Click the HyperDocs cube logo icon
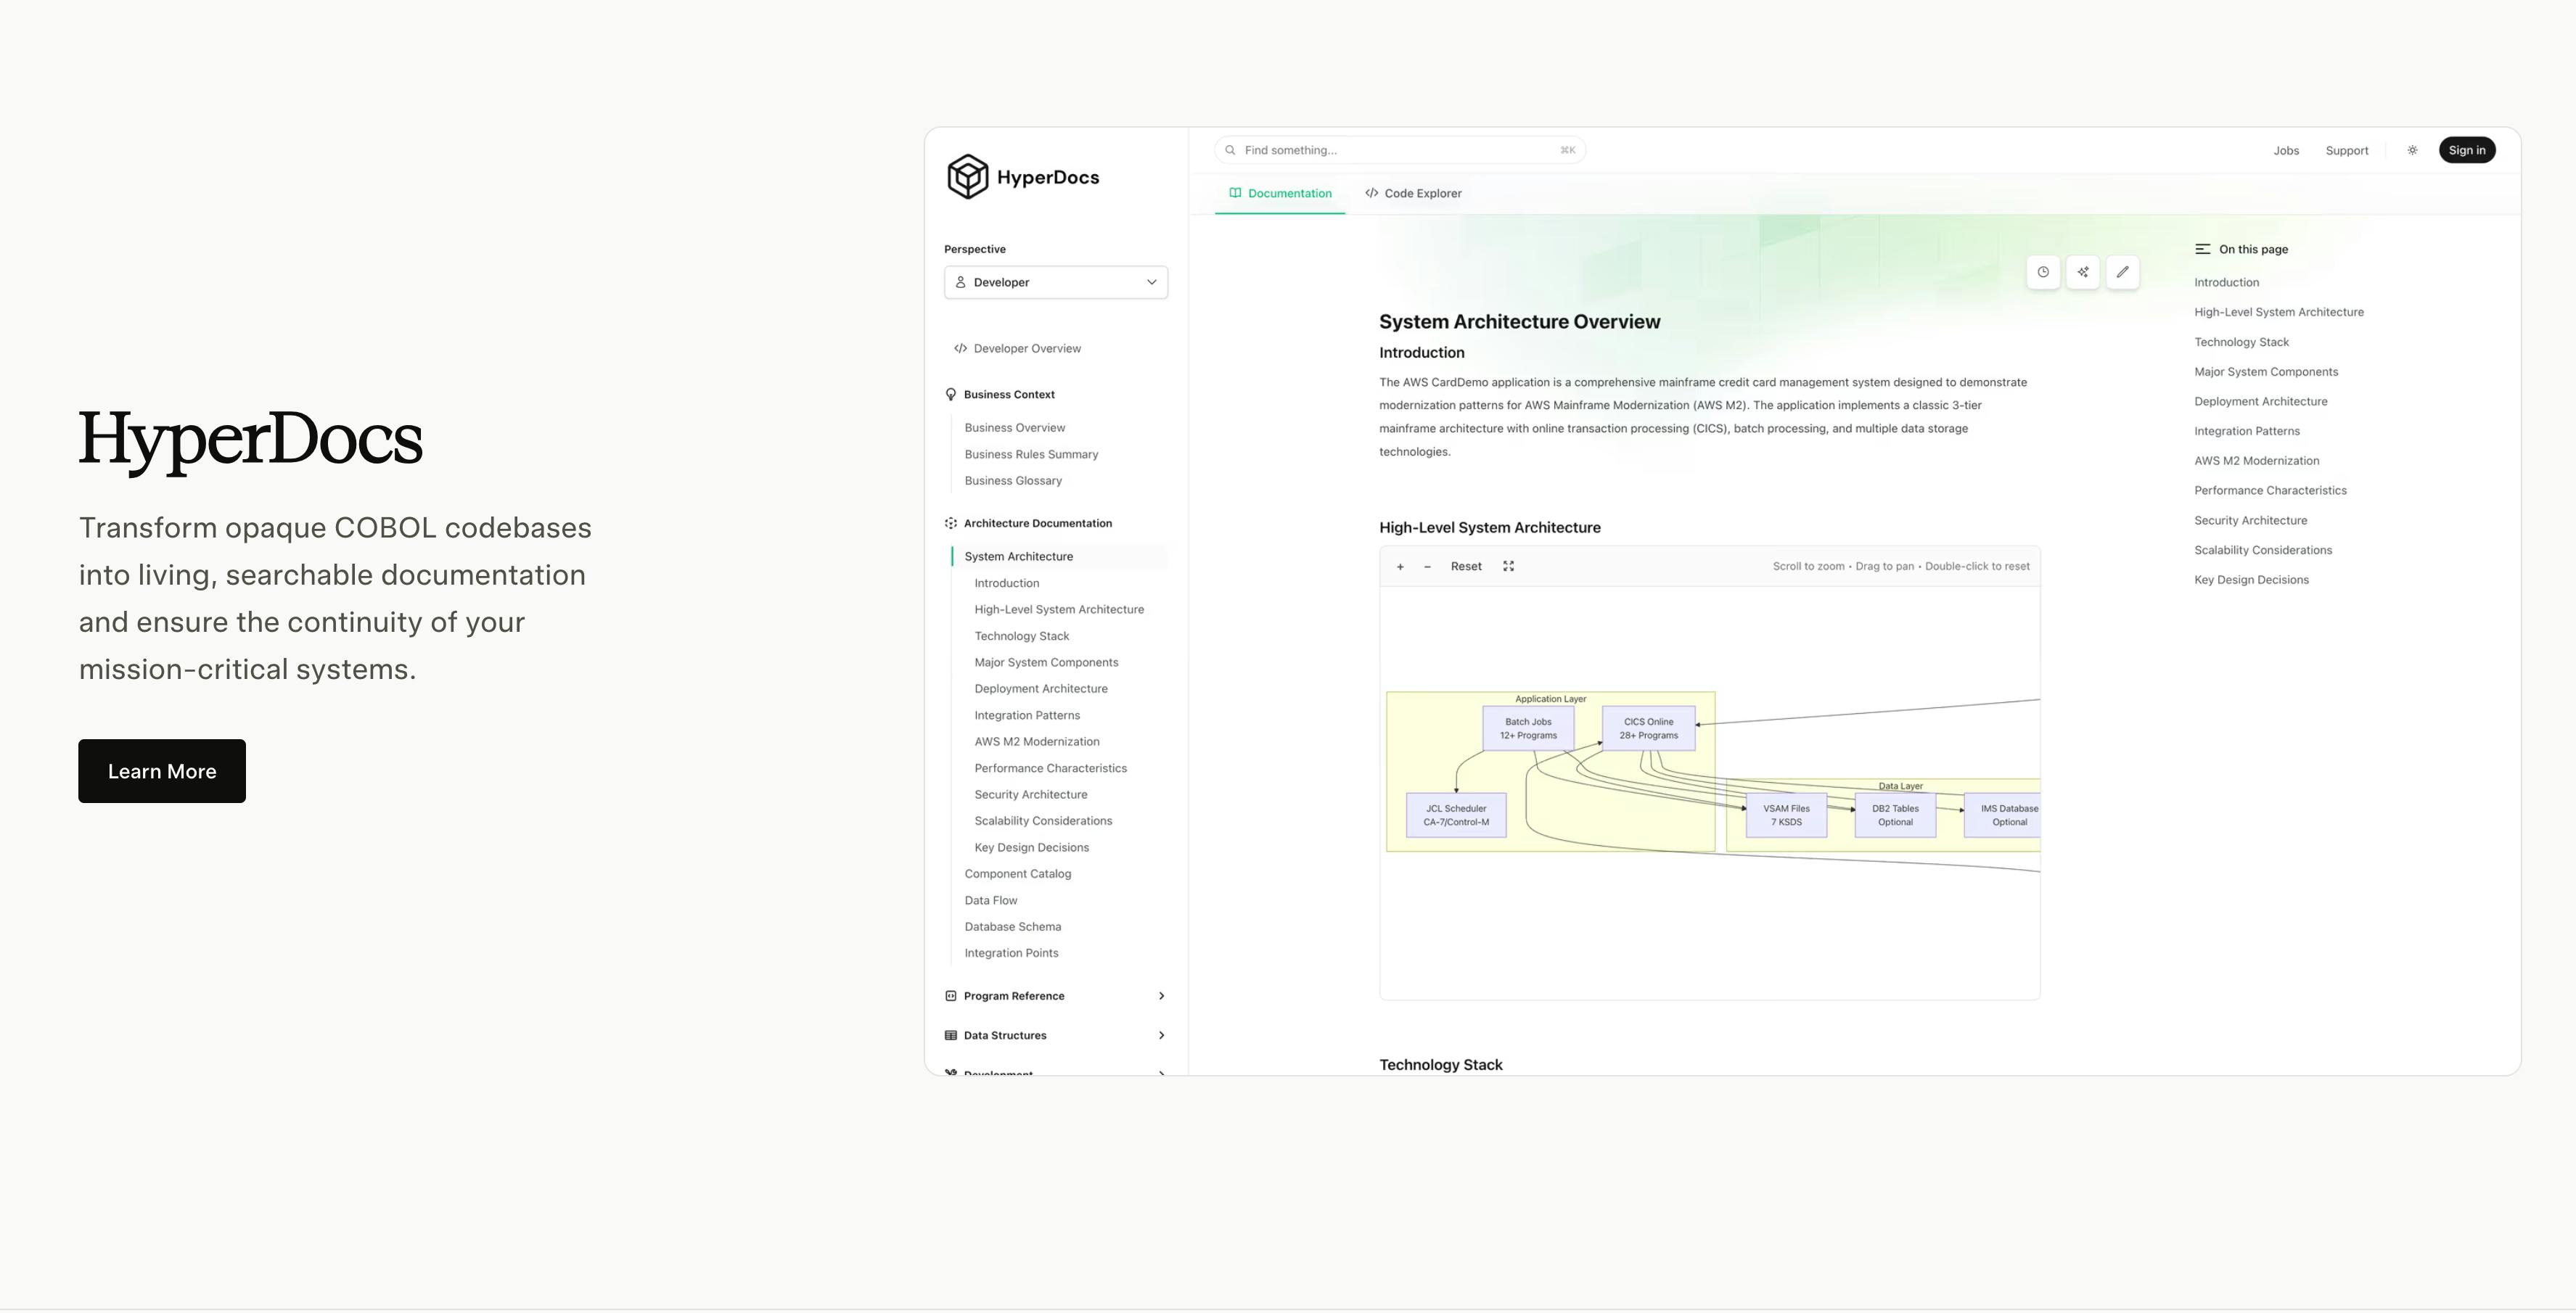 (967, 177)
